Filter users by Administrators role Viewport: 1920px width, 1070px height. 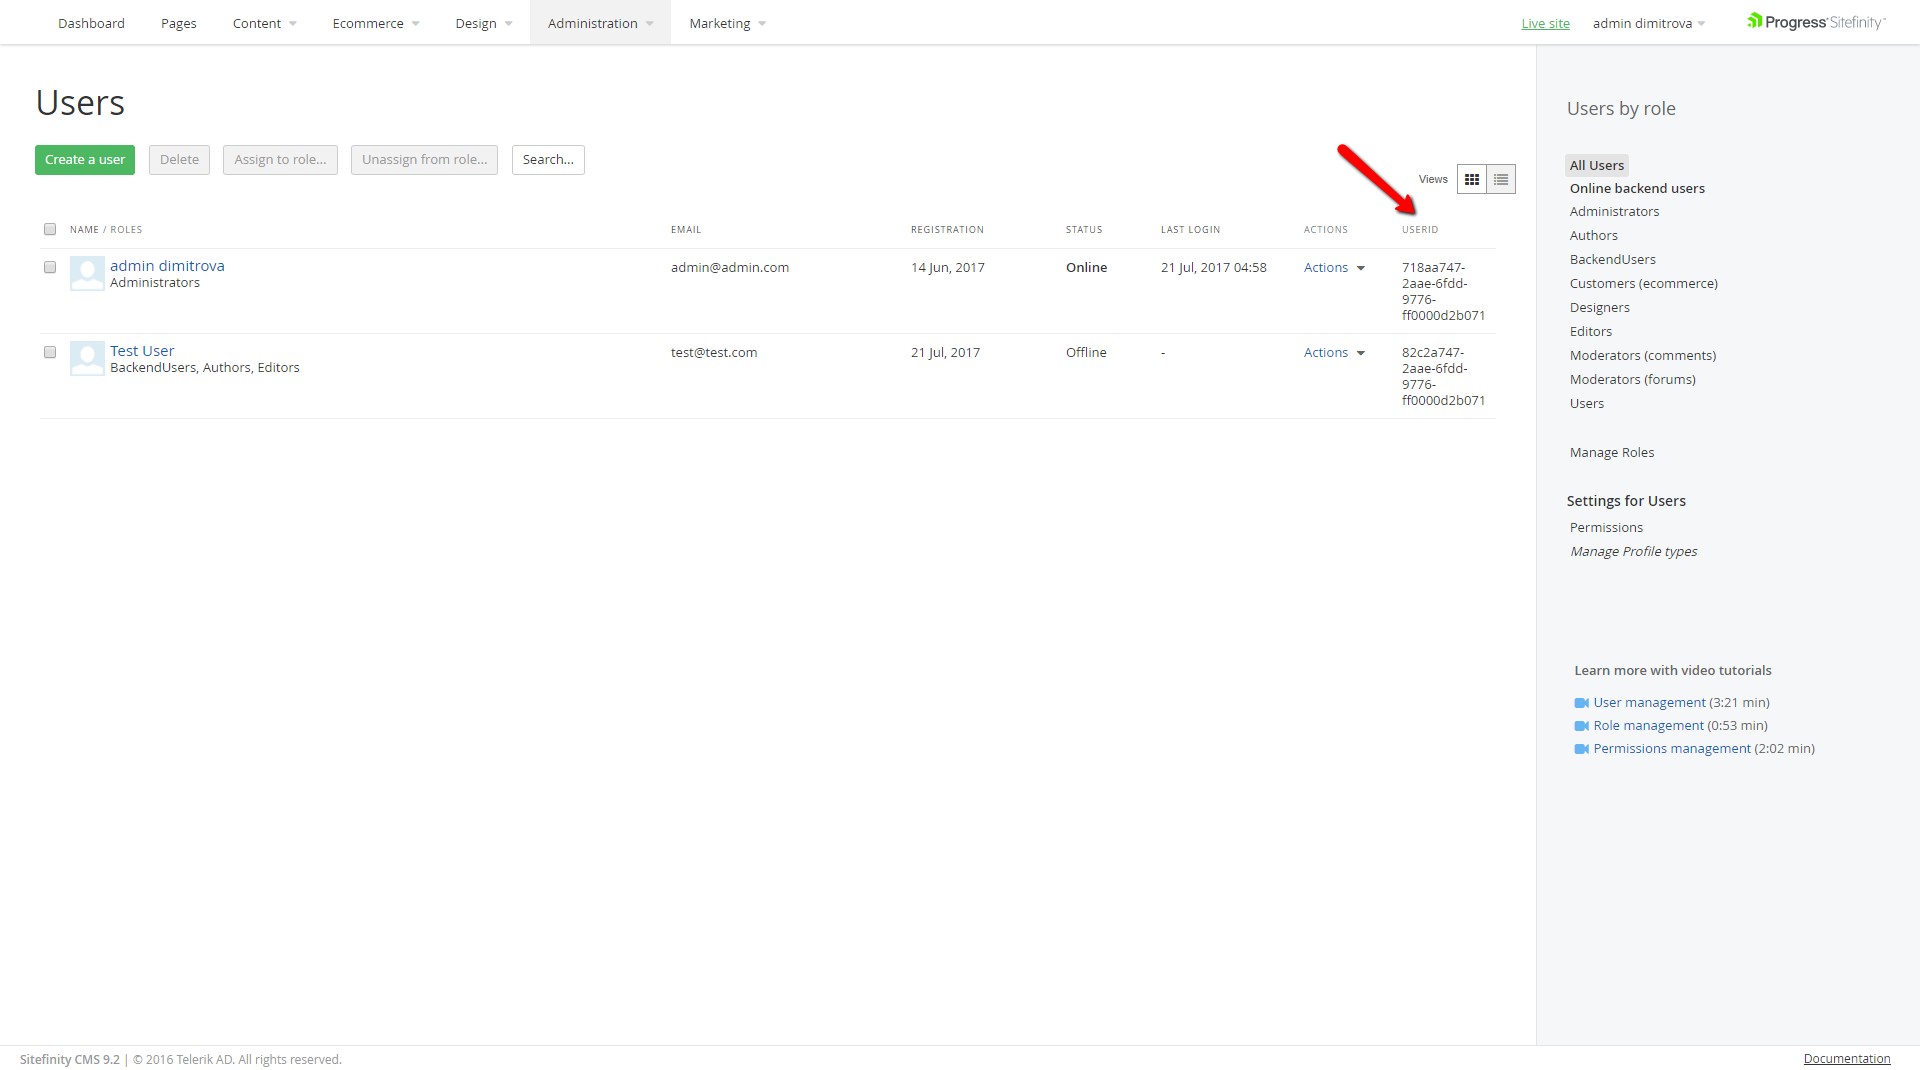pyautogui.click(x=1614, y=212)
